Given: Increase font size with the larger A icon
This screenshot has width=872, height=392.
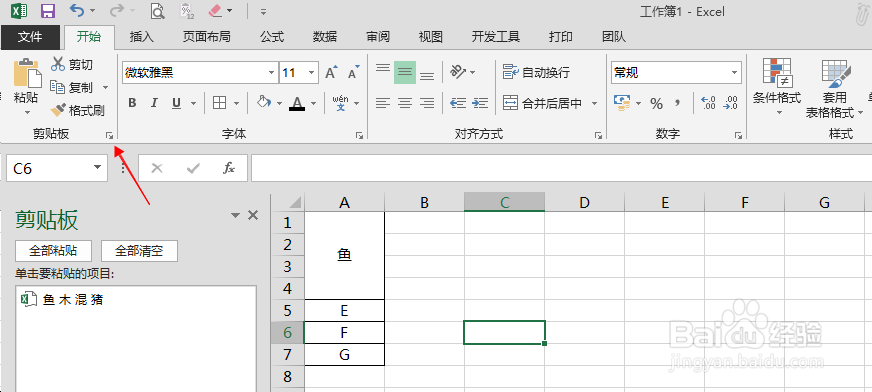Looking at the screenshot, I should (331, 73).
